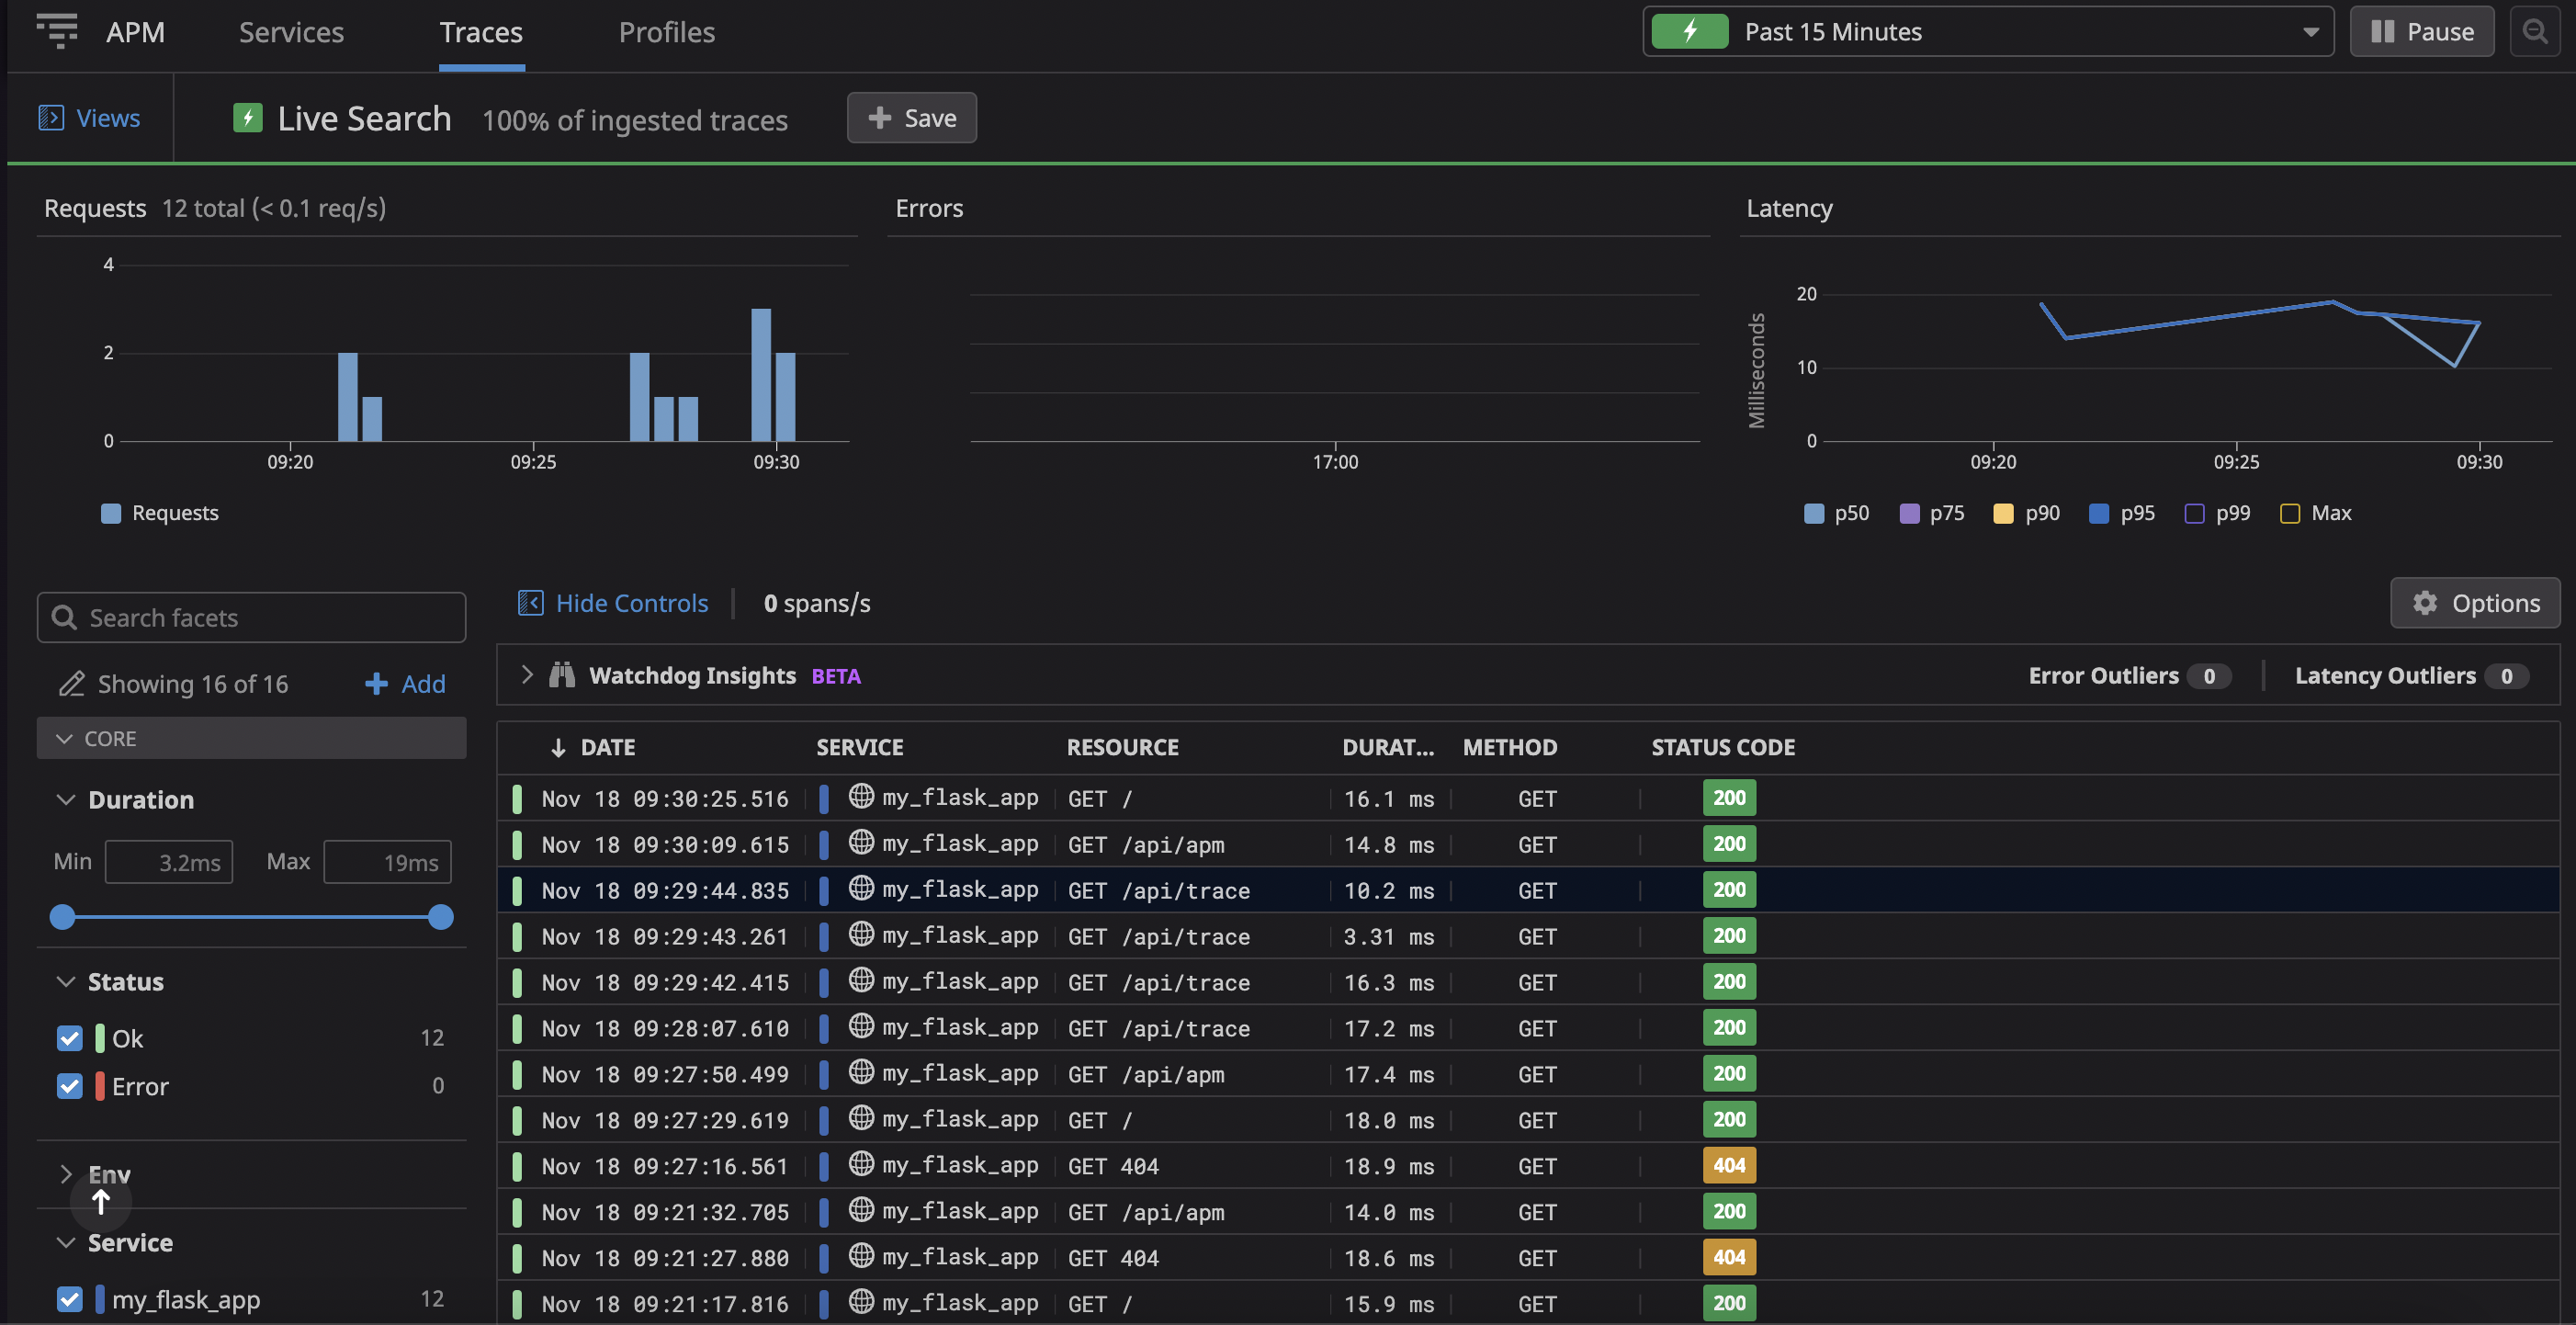Open the APM navigation menu icon

57,31
